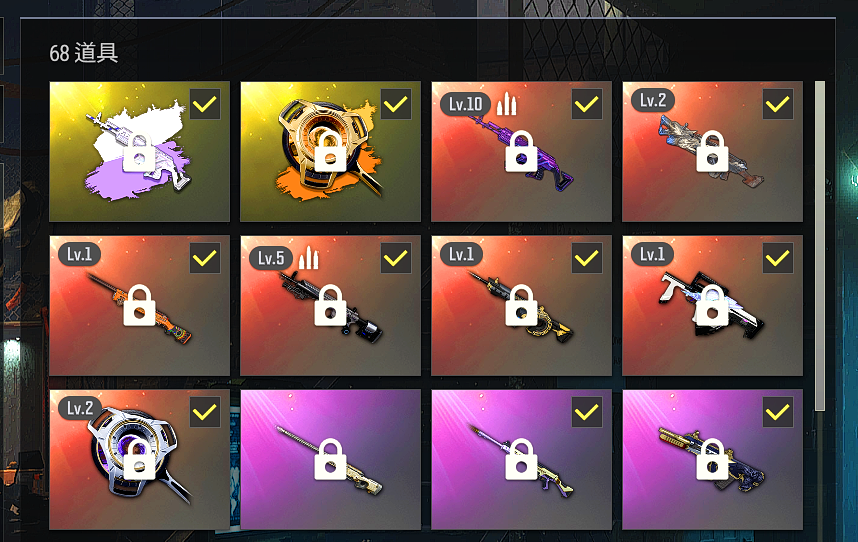Toggle checkmark on the Lv.5 black rifle
This screenshot has width=858, height=542.
click(x=396, y=258)
